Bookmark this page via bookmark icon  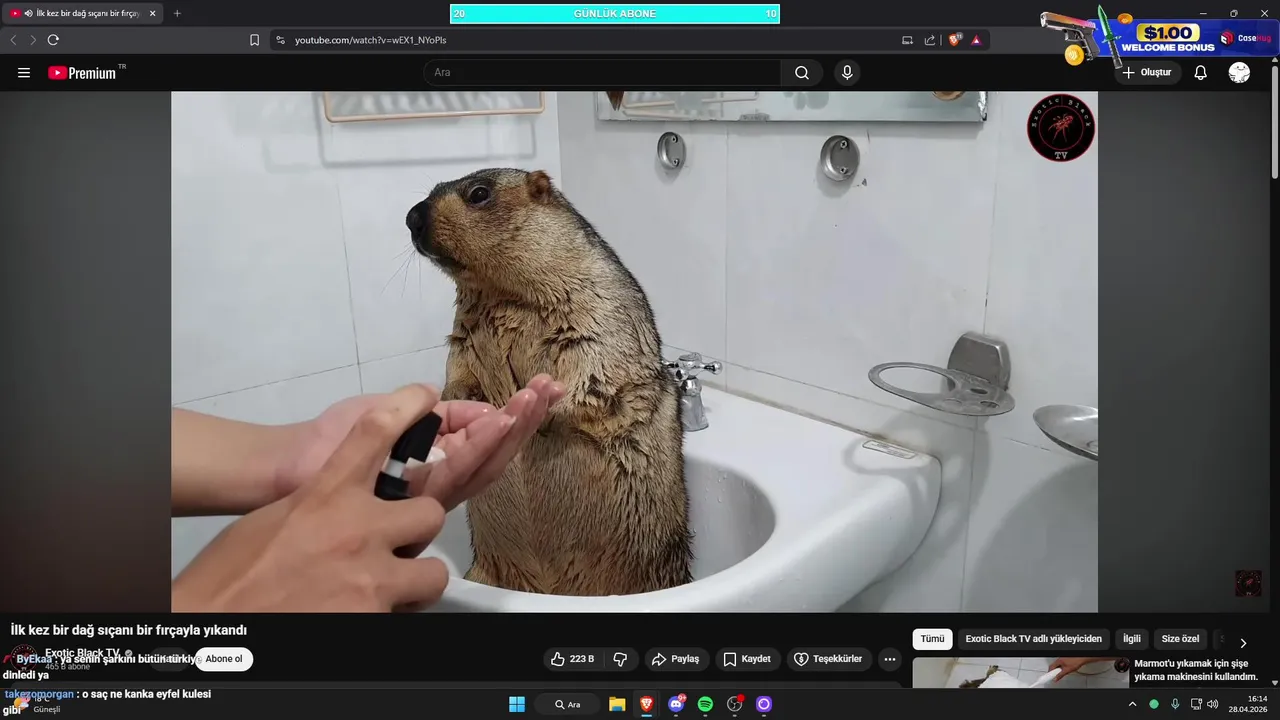[254, 40]
